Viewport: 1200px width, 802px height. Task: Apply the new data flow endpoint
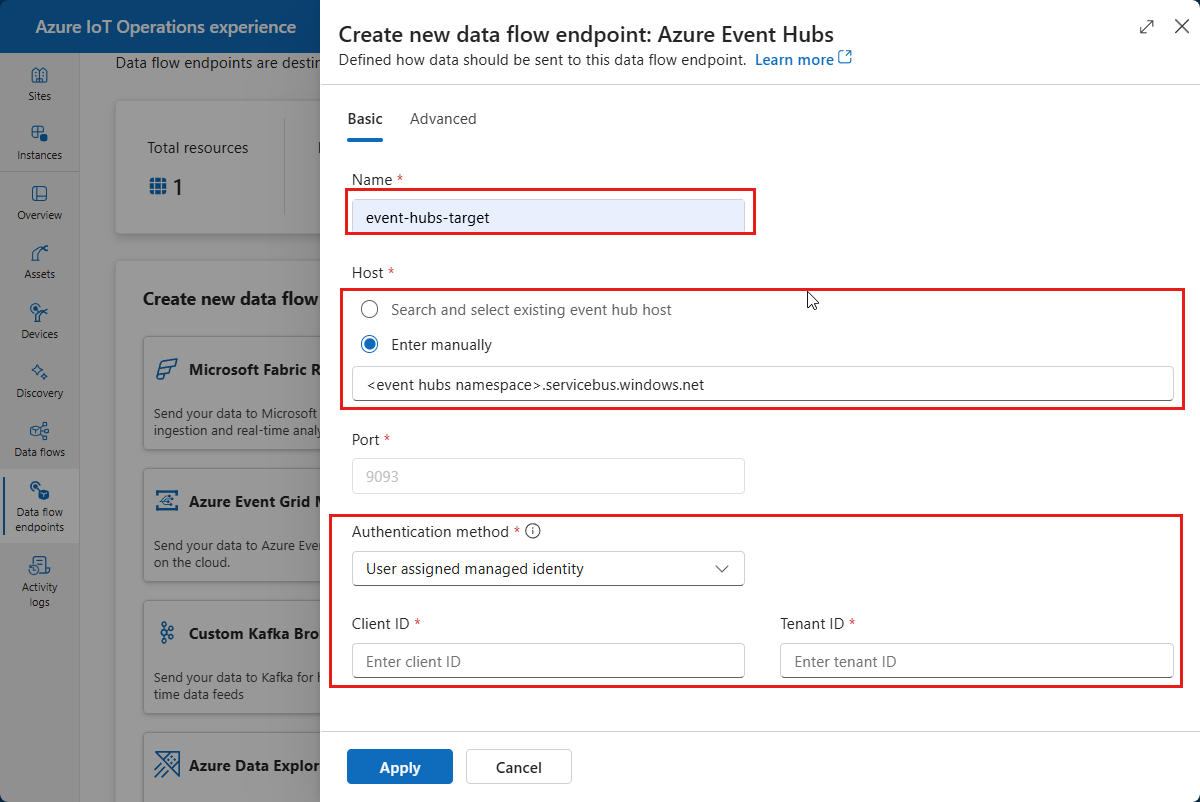click(399, 766)
